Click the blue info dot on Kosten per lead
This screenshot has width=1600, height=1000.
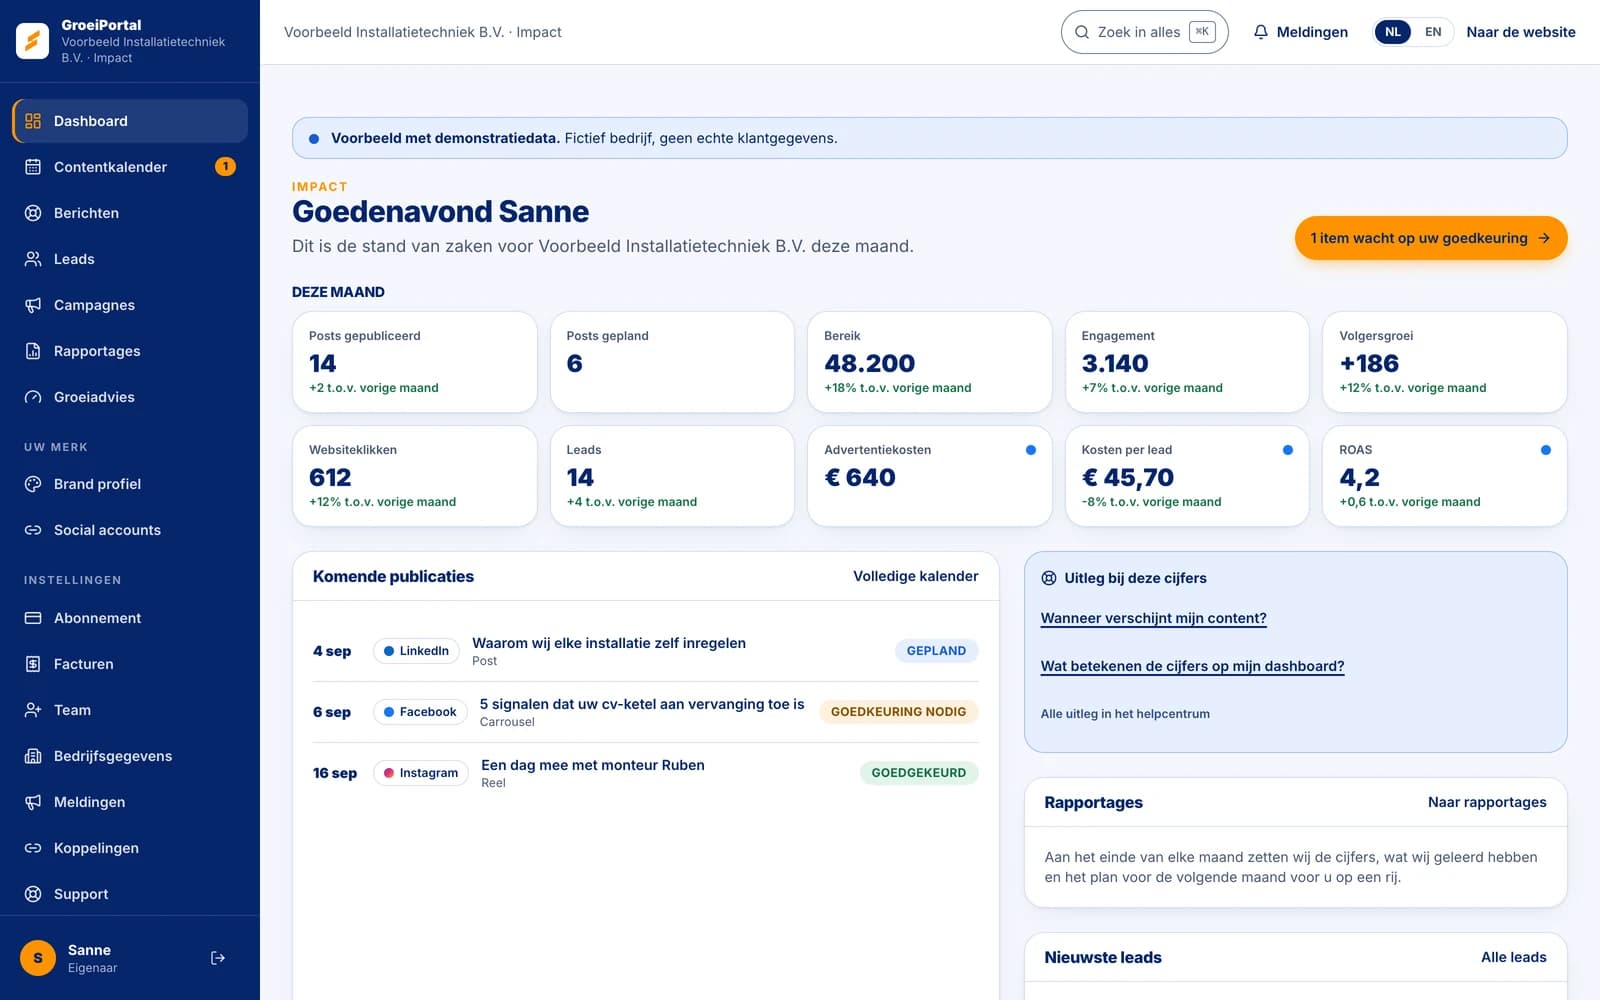click(x=1288, y=450)
